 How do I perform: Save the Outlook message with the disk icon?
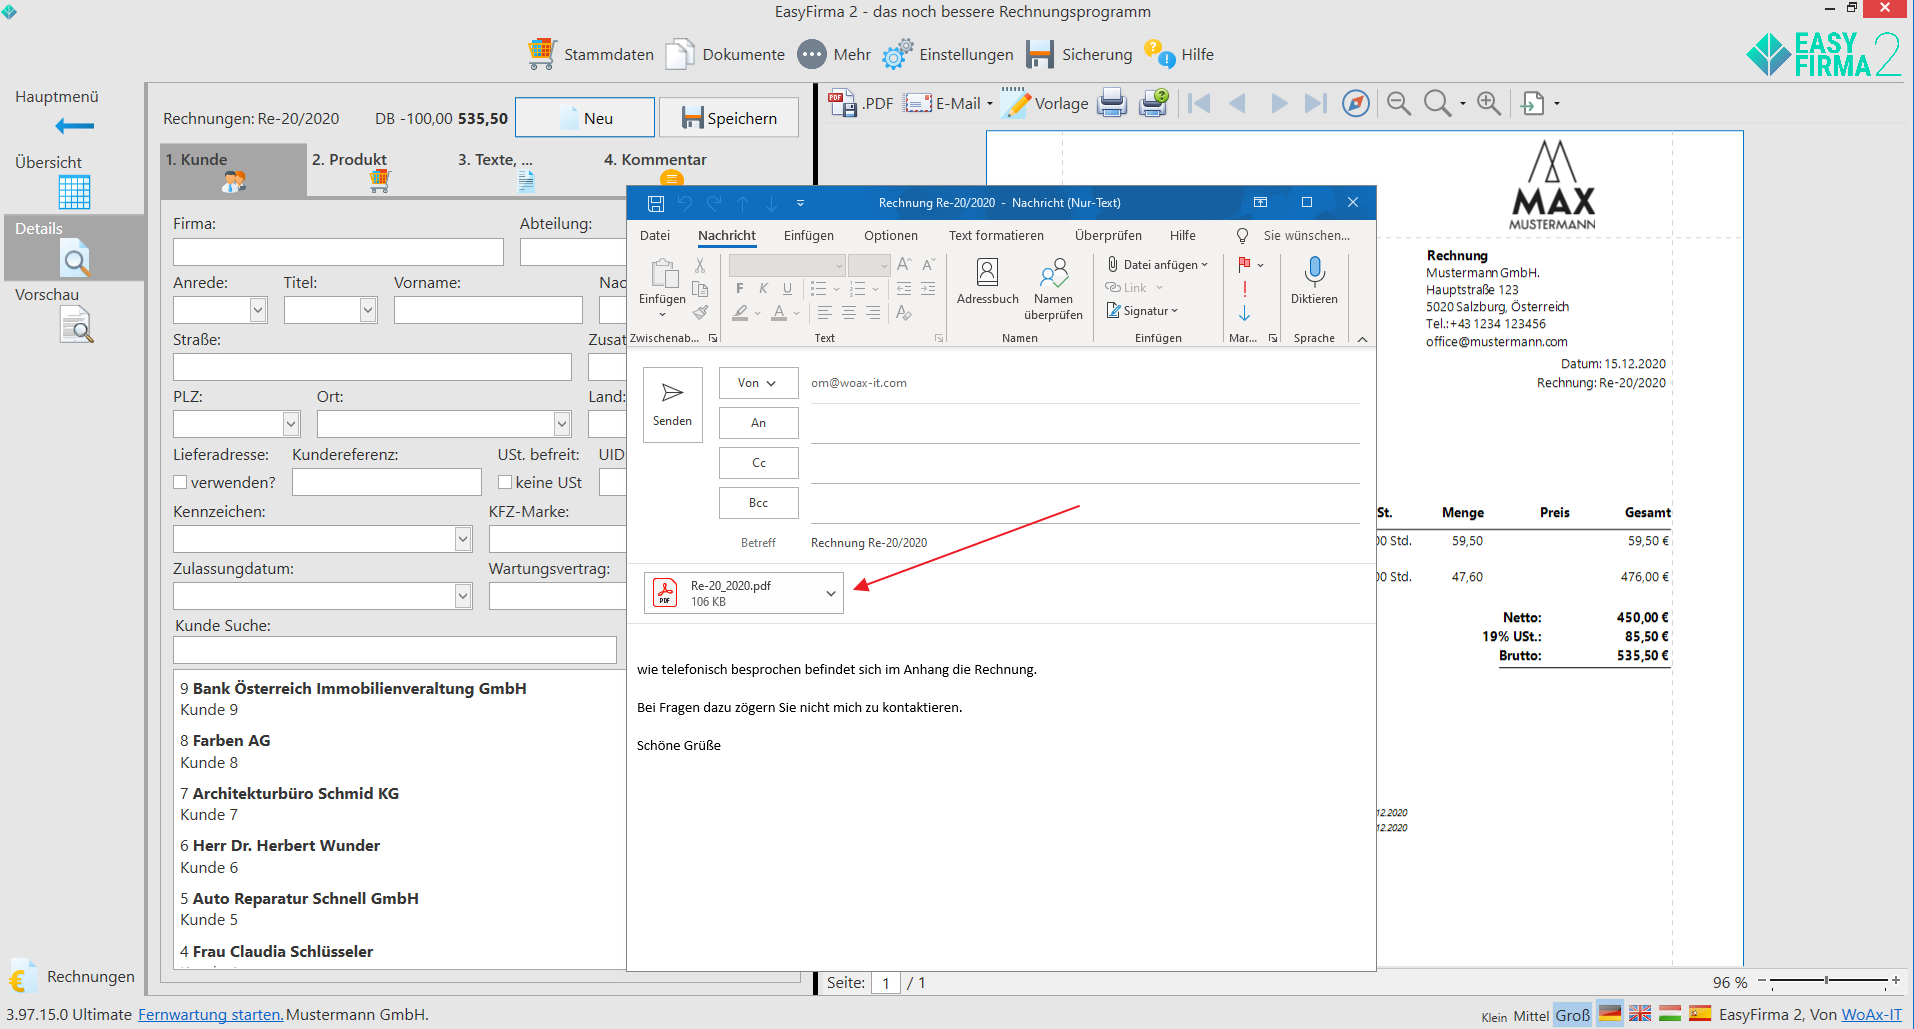coord(656,203)
